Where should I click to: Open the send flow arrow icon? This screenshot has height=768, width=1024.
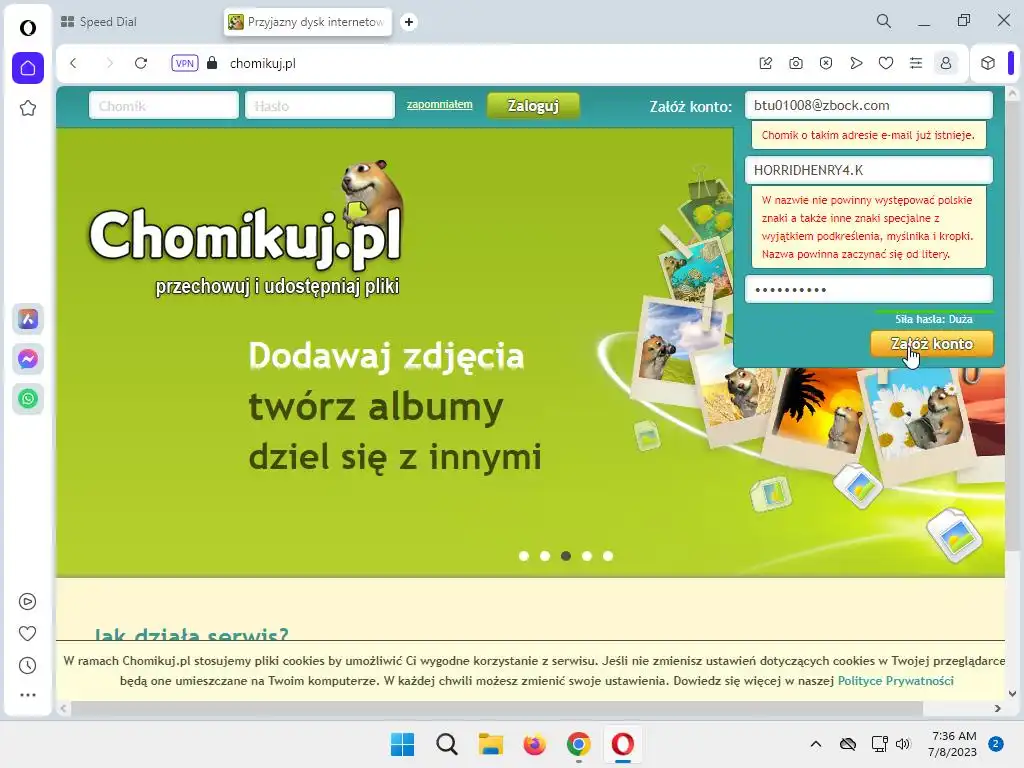click(856, 63)
